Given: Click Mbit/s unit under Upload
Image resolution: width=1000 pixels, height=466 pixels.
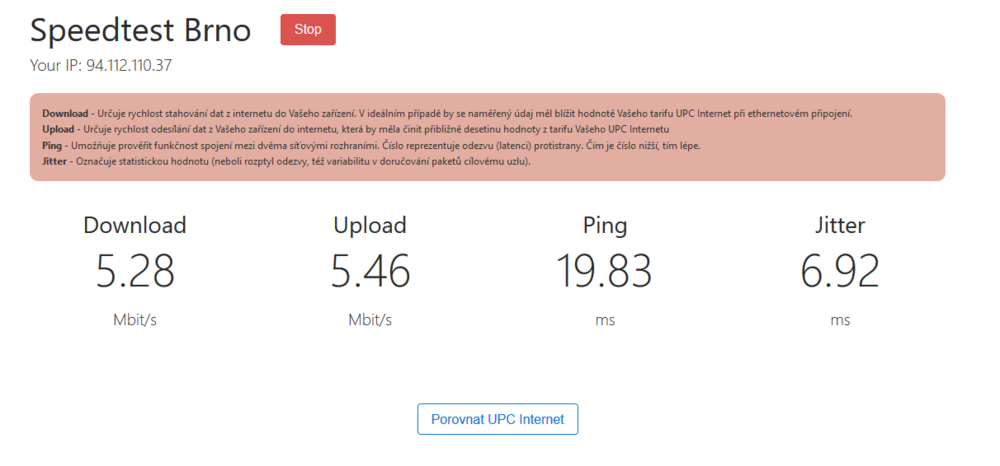Looking at the screenshot, I should point(370,320).
